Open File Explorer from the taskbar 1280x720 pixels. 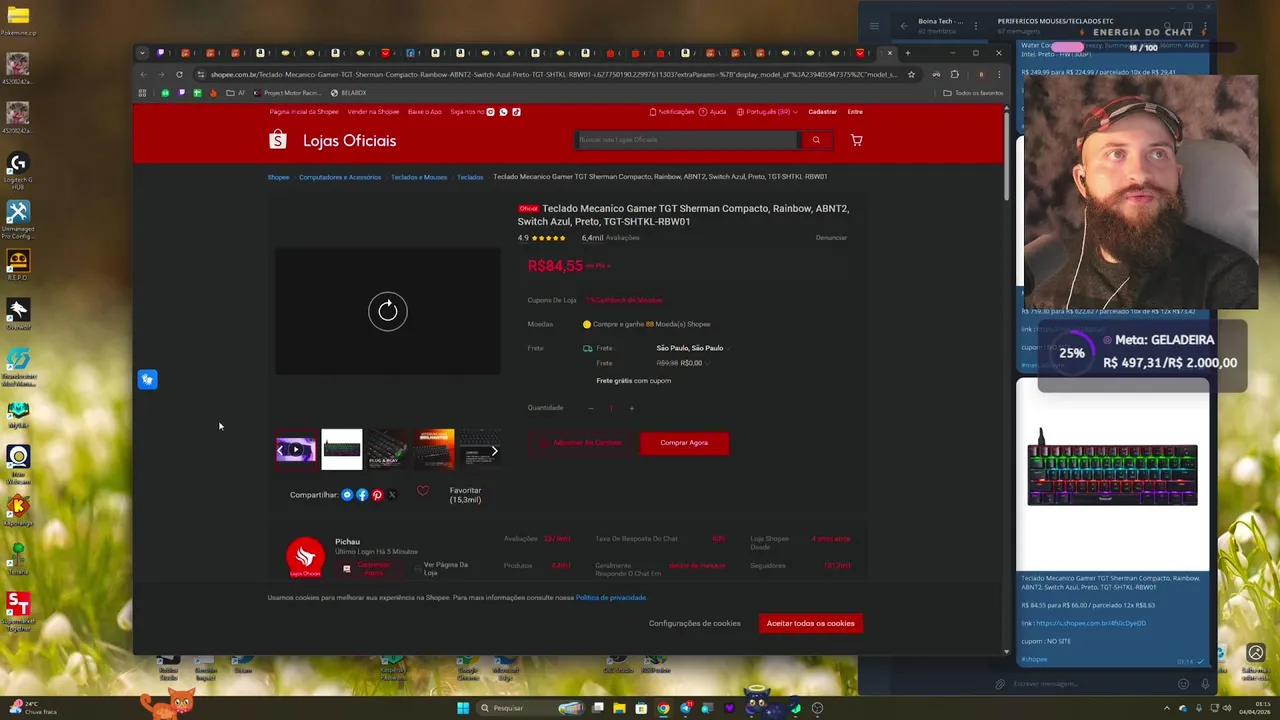[619, 708]
